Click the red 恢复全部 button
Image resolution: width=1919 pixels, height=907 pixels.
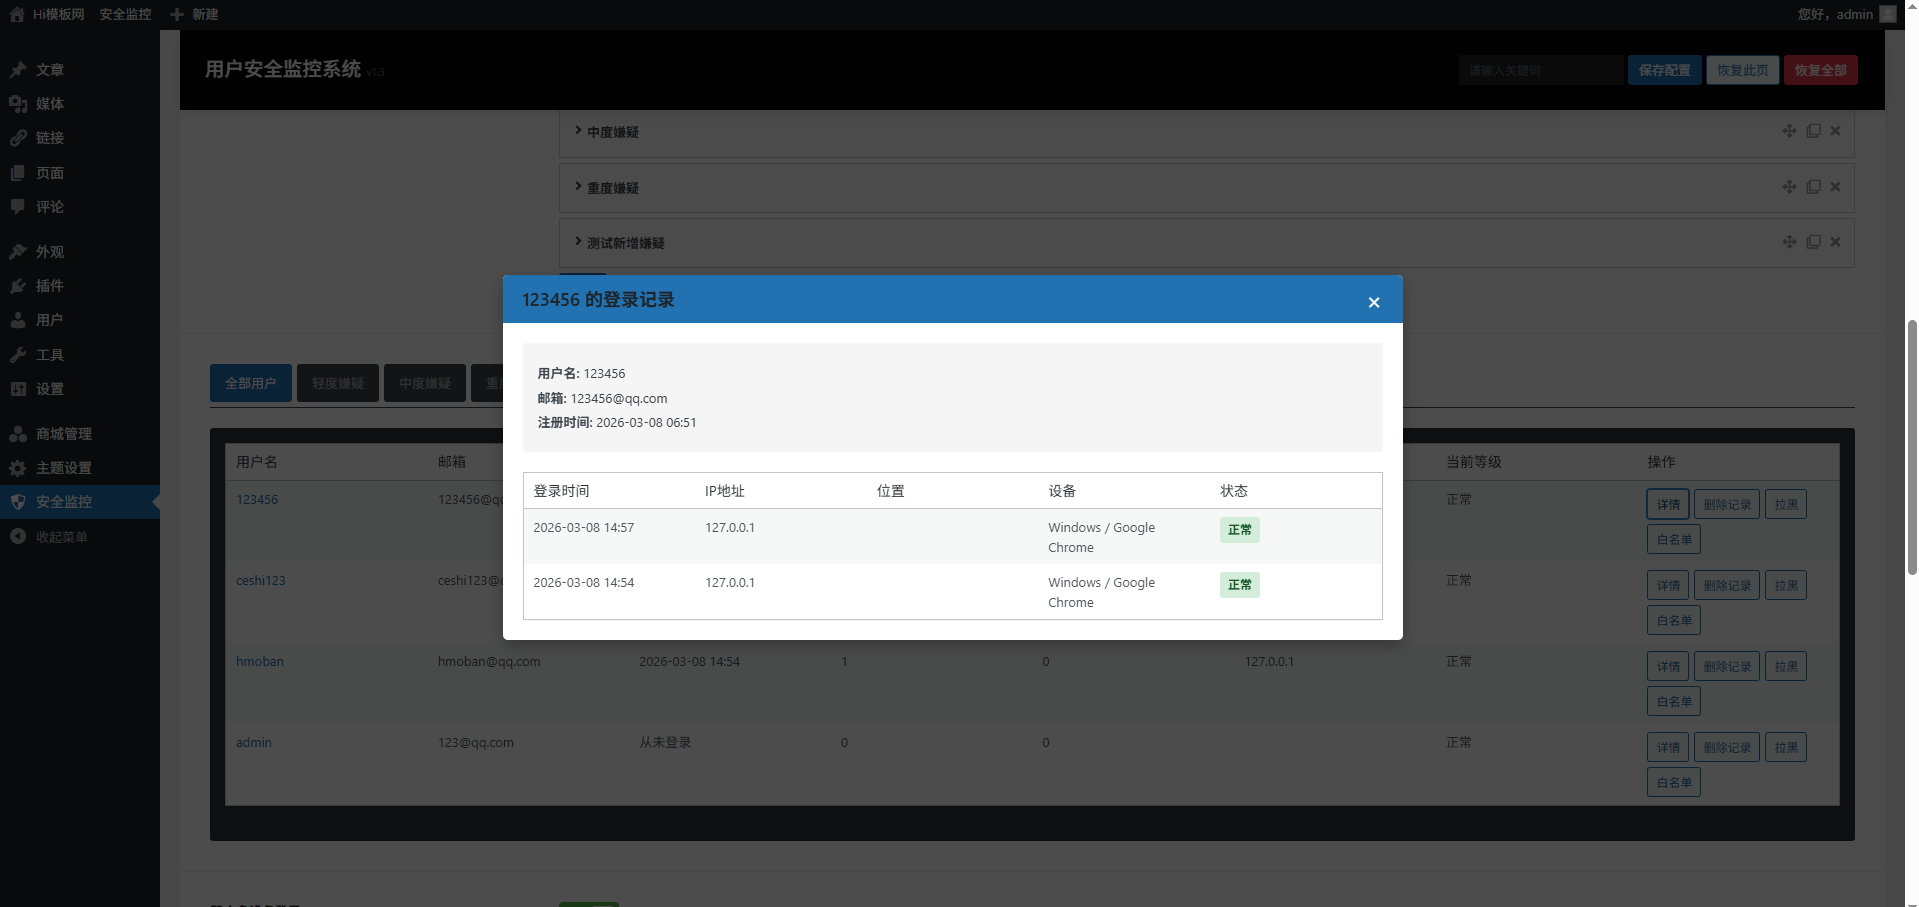(x=1820, y=70)
